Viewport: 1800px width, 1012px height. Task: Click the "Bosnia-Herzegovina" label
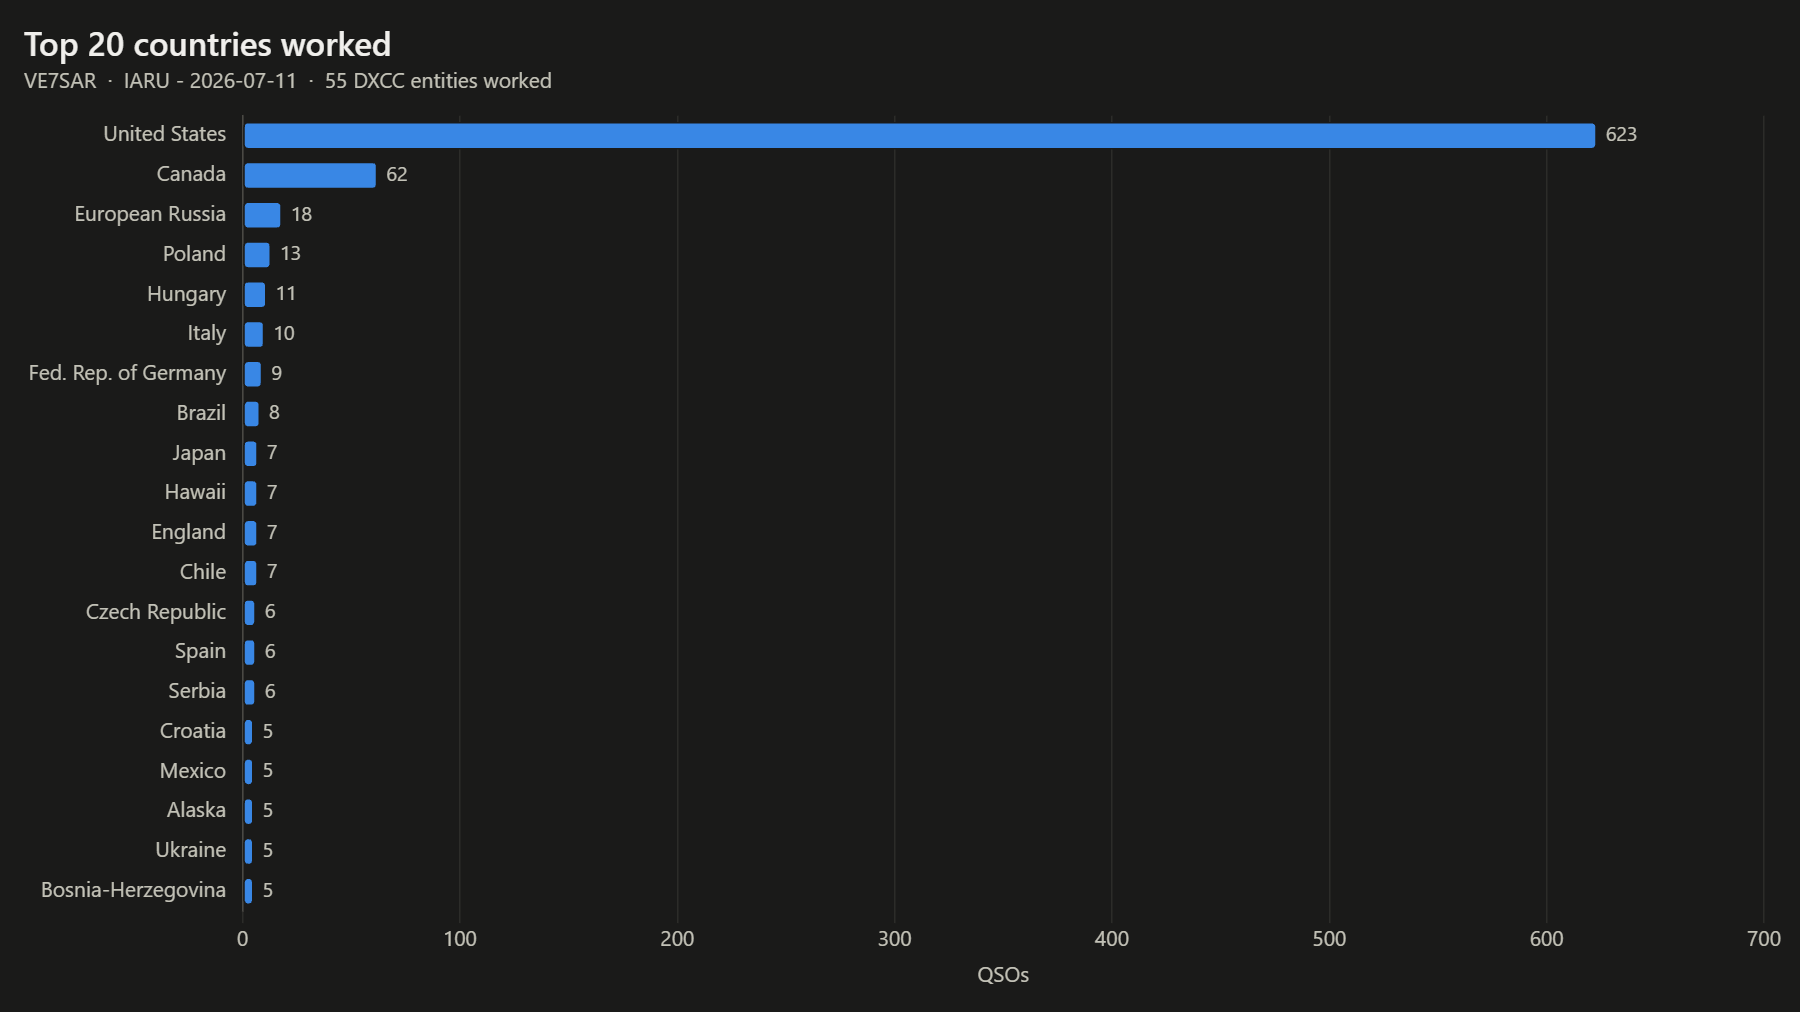pos(133,890)
